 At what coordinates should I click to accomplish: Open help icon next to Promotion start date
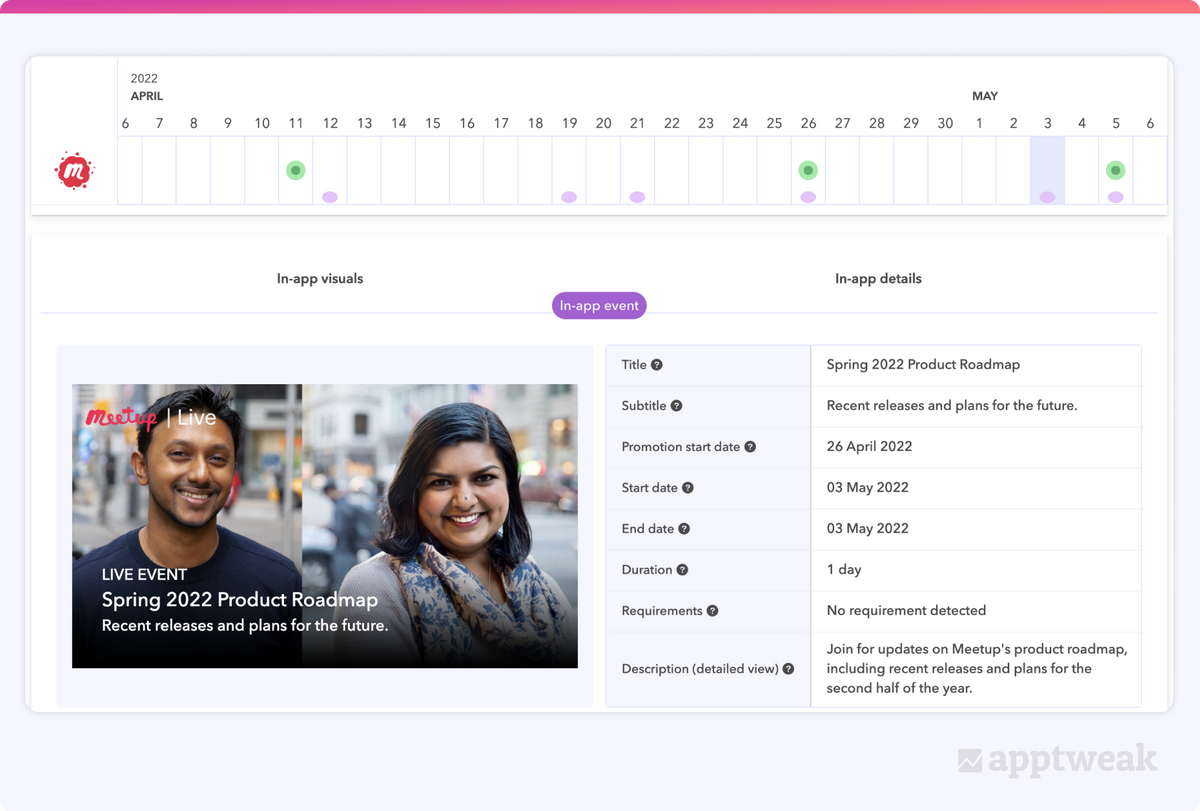(750, 447)
